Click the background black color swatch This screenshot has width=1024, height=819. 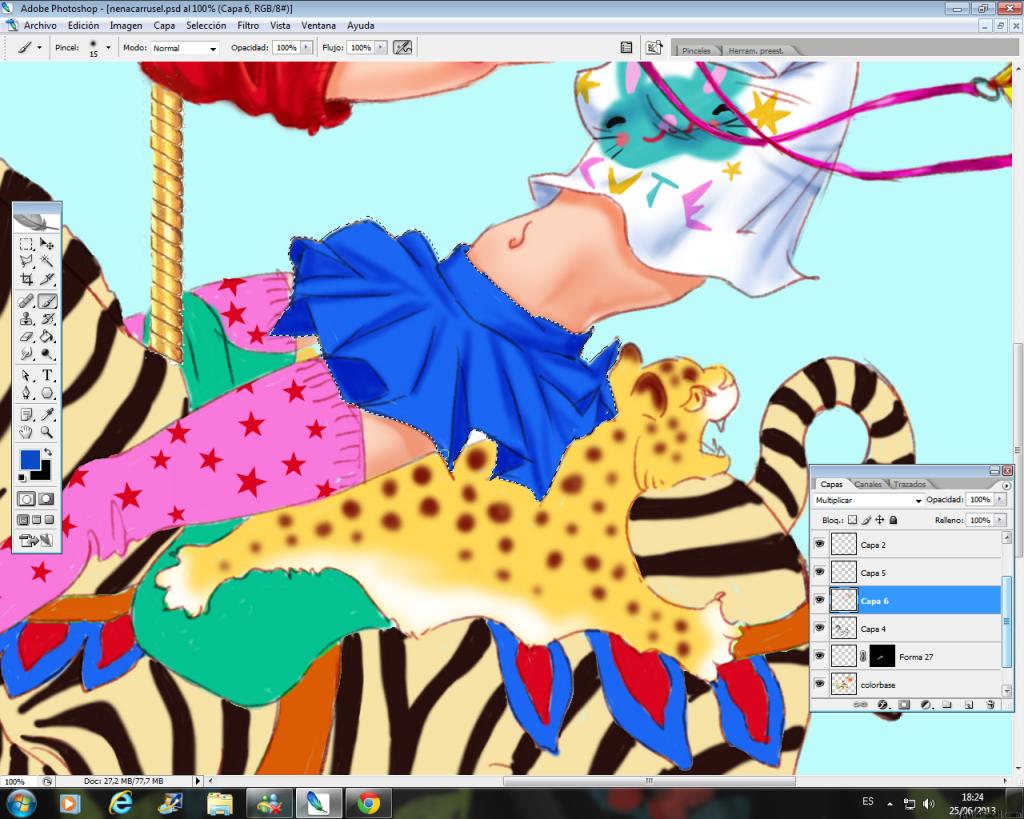click(x=43, y=472)
